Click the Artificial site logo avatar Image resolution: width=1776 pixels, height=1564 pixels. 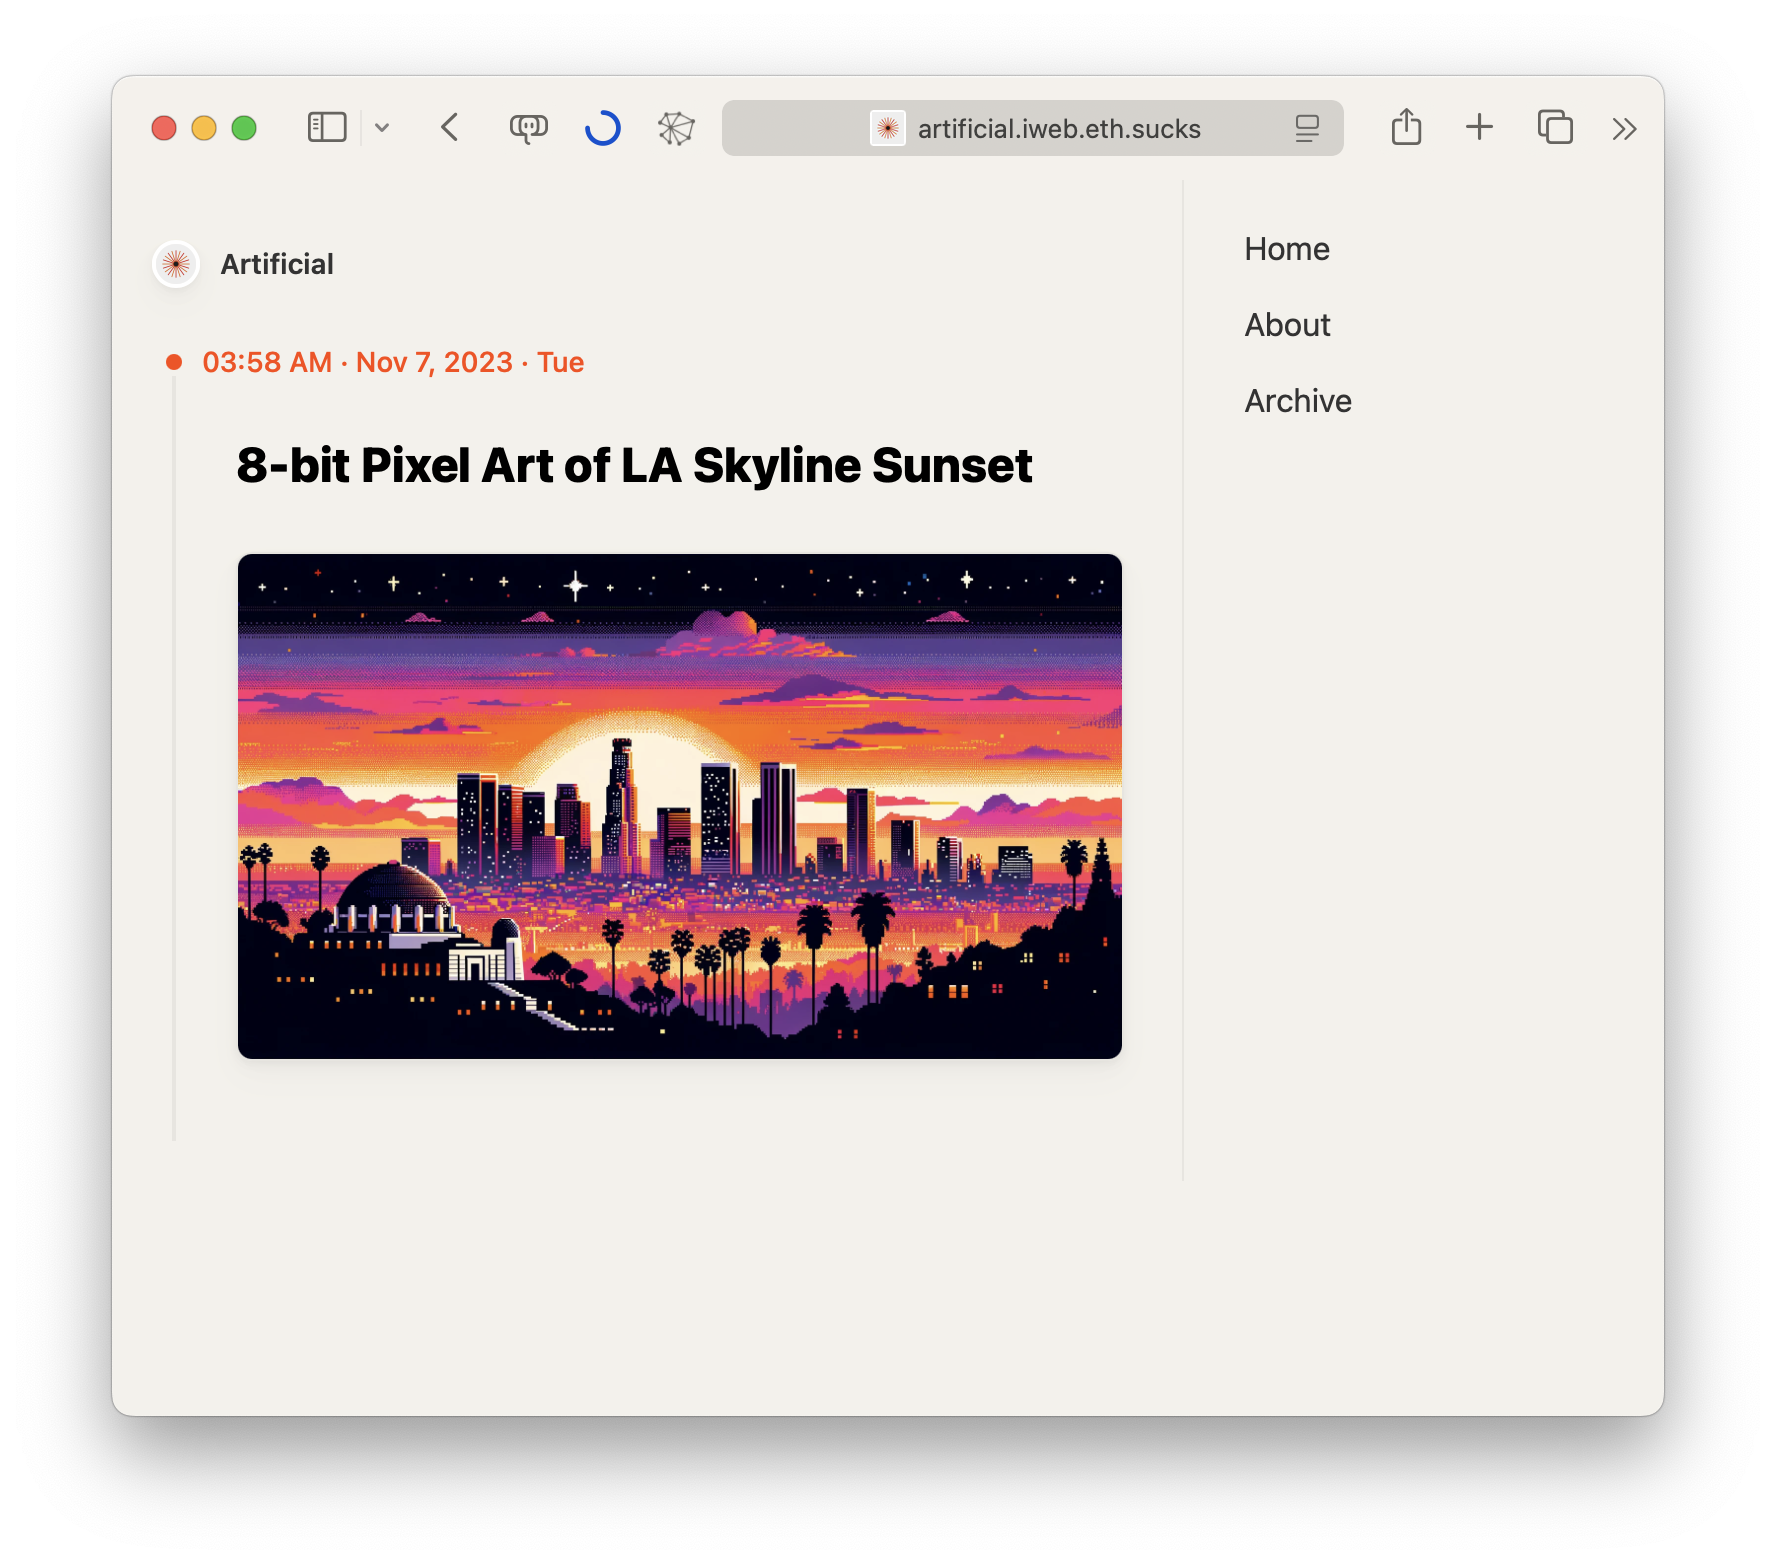[x=176, y=264]
